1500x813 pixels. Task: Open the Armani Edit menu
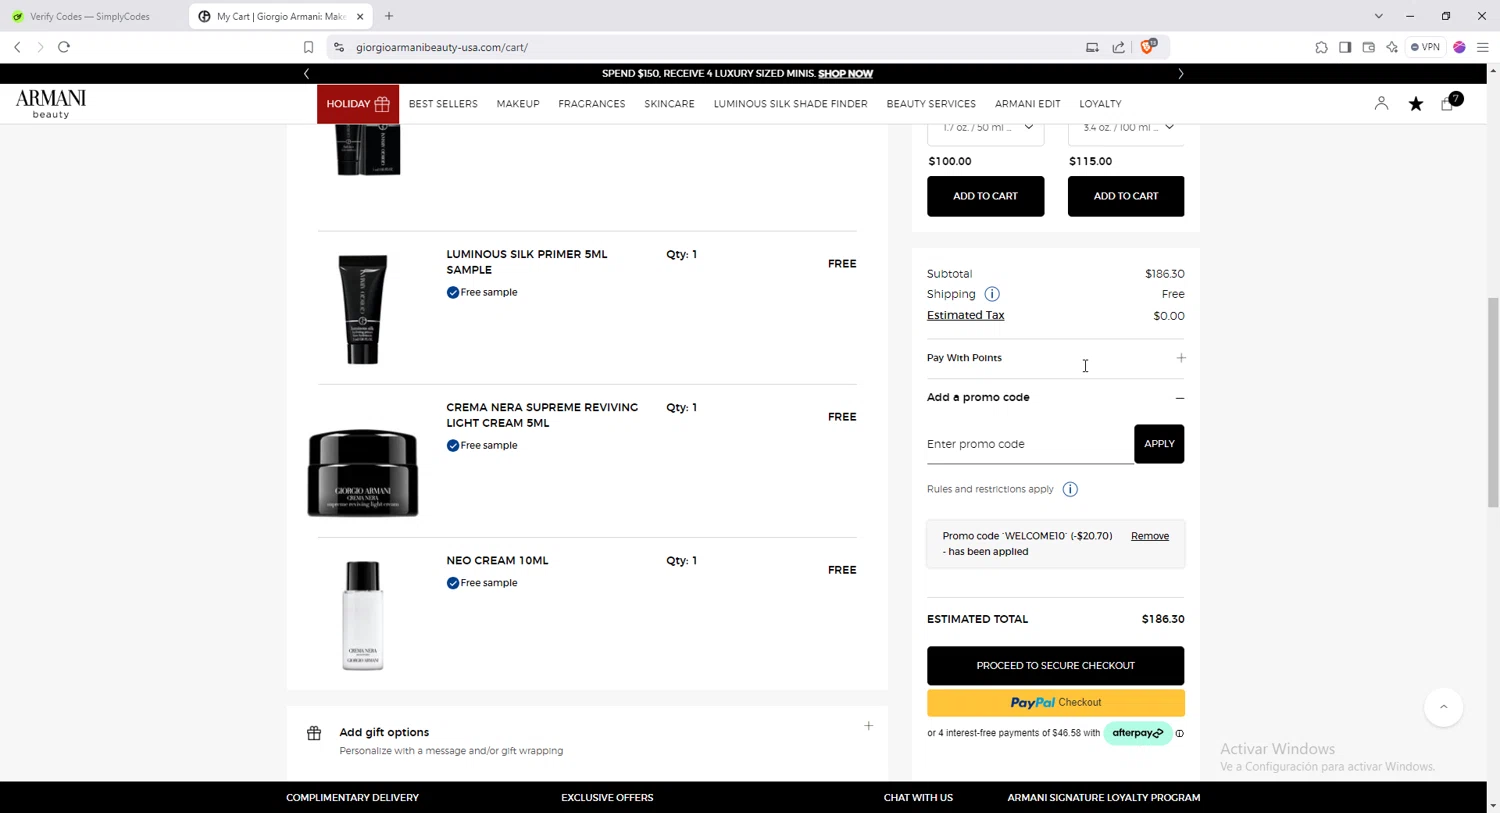(x=1027, y=104)
